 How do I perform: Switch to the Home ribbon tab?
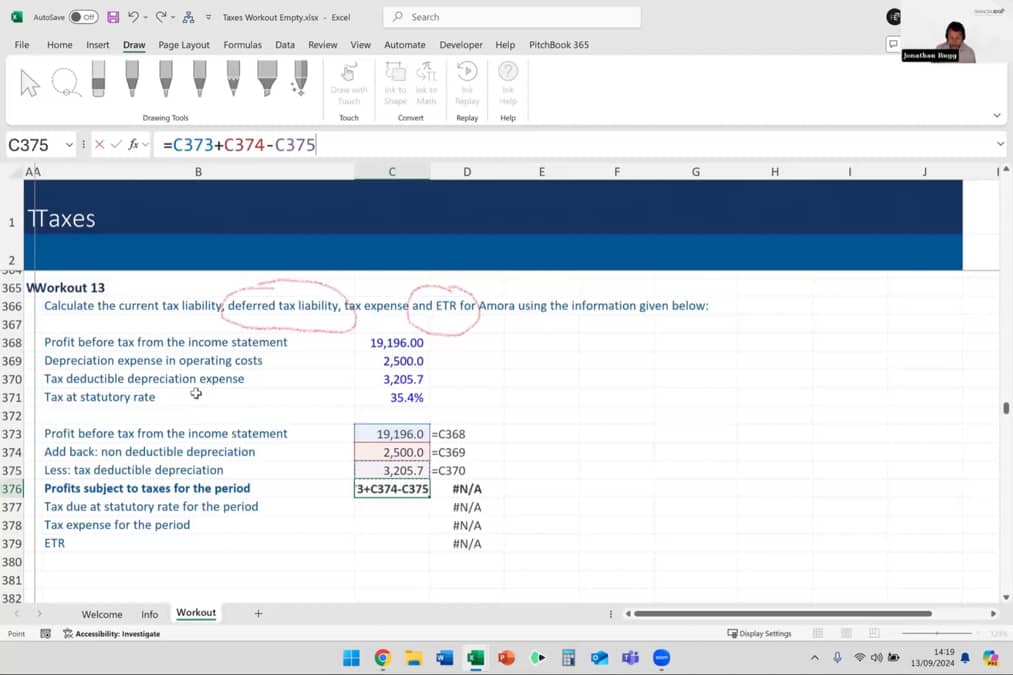click(x=59, y=45)
